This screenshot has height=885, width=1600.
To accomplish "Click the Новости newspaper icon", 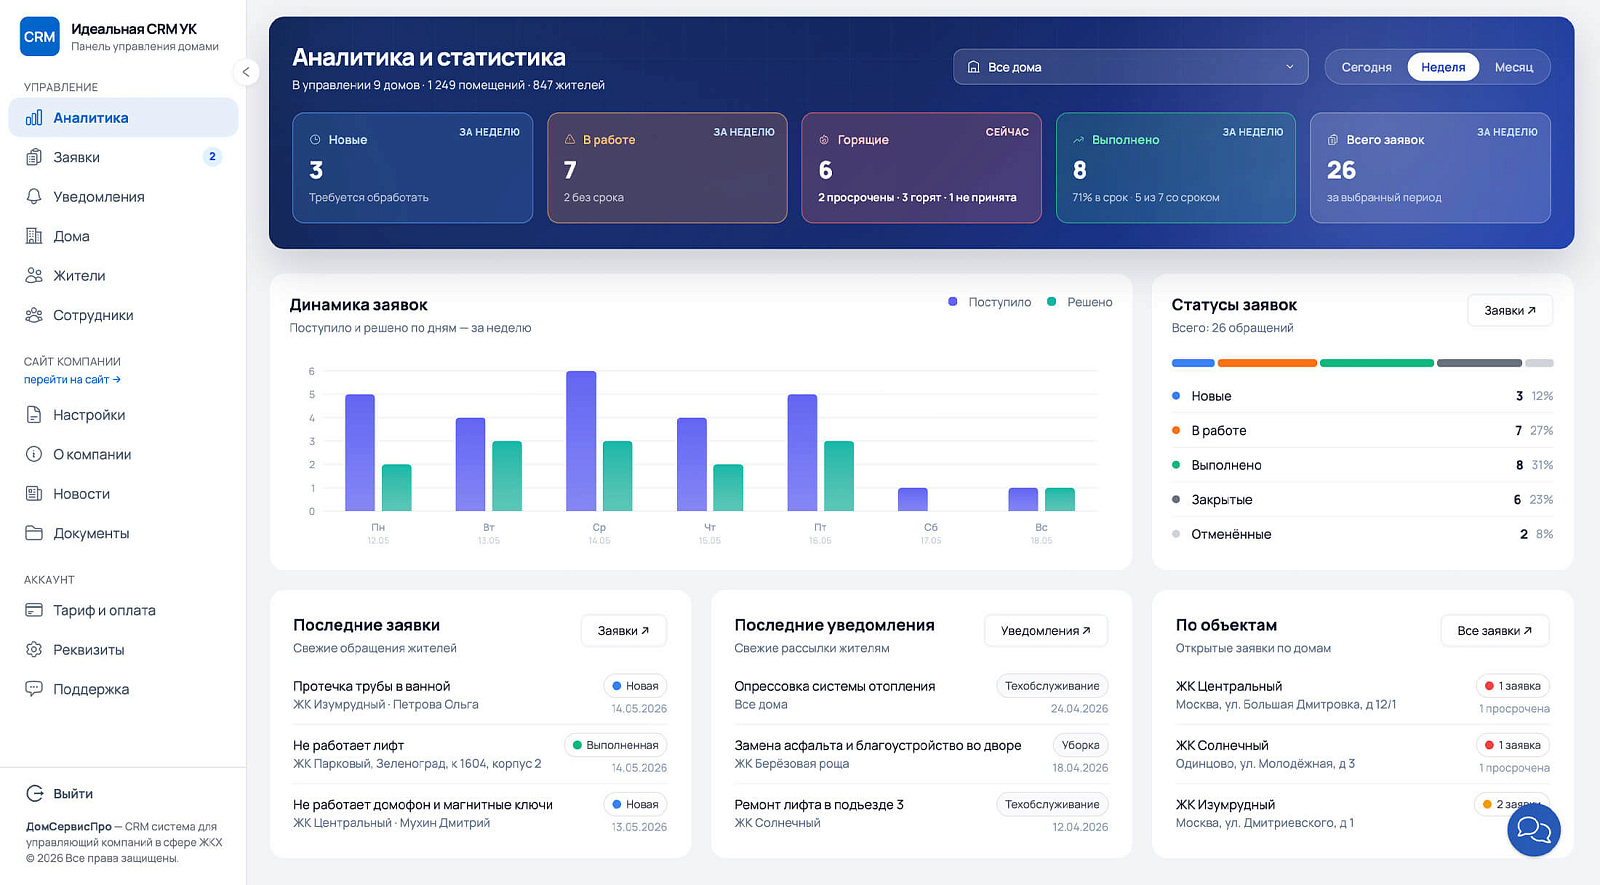I will (x=34, y=493).
